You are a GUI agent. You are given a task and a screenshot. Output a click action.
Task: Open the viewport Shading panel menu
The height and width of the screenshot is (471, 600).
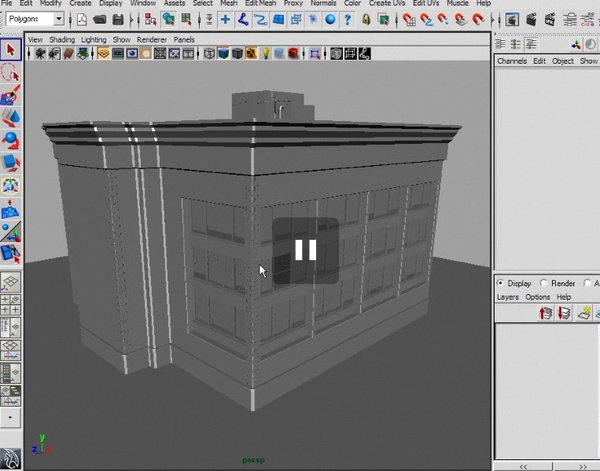pos(62,39)
